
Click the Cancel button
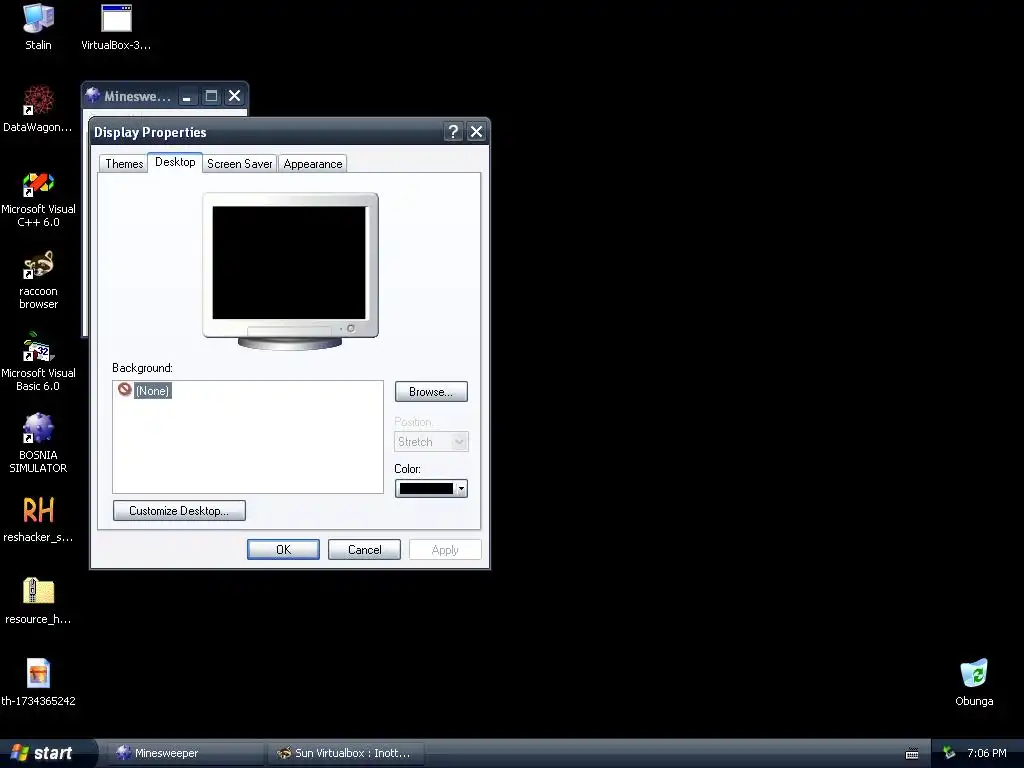(364, 550)
